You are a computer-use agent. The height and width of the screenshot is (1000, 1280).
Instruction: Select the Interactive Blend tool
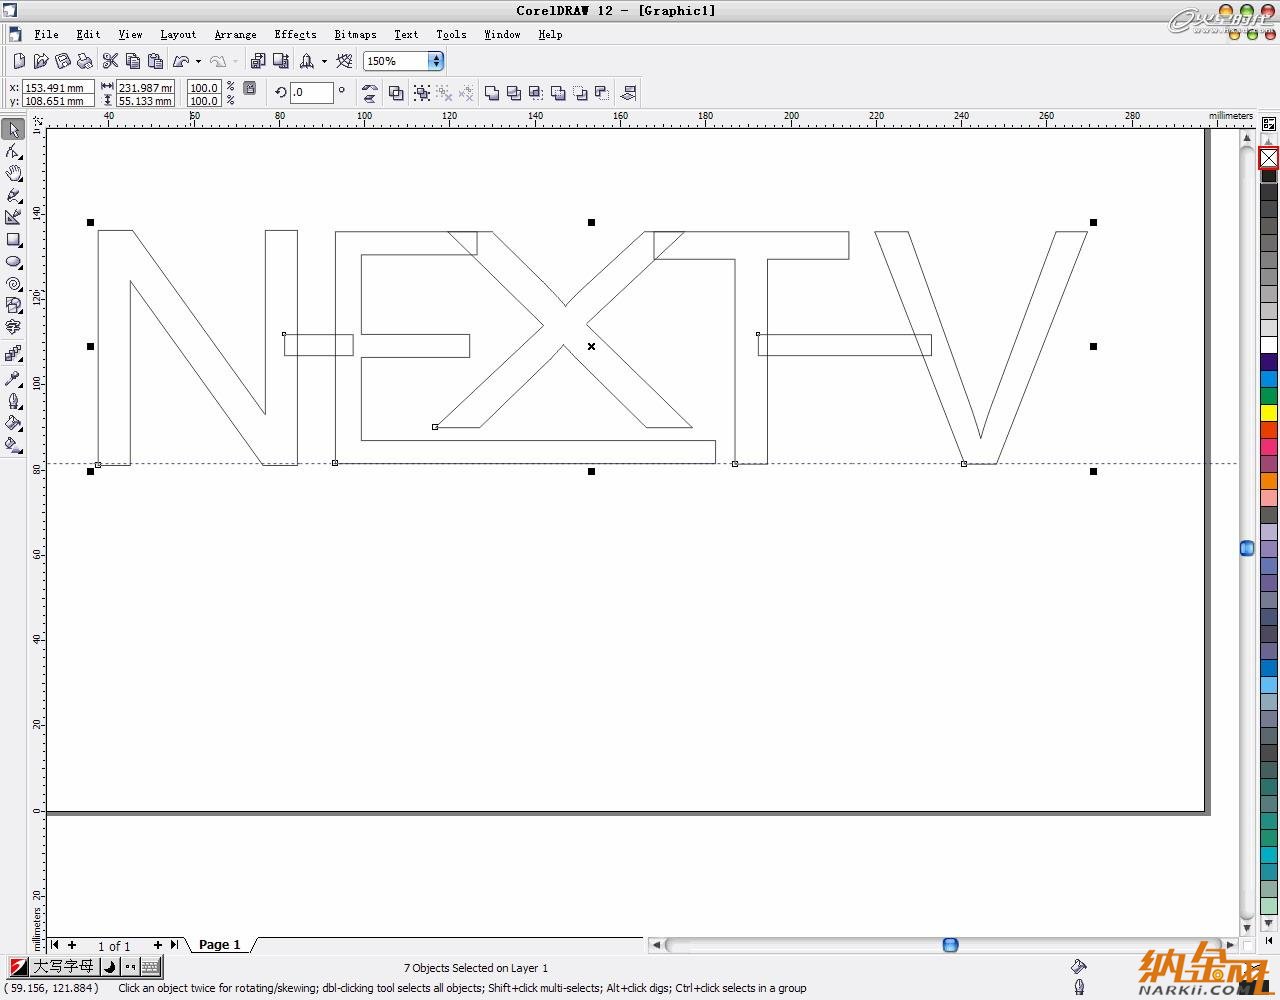coord(13,354)
